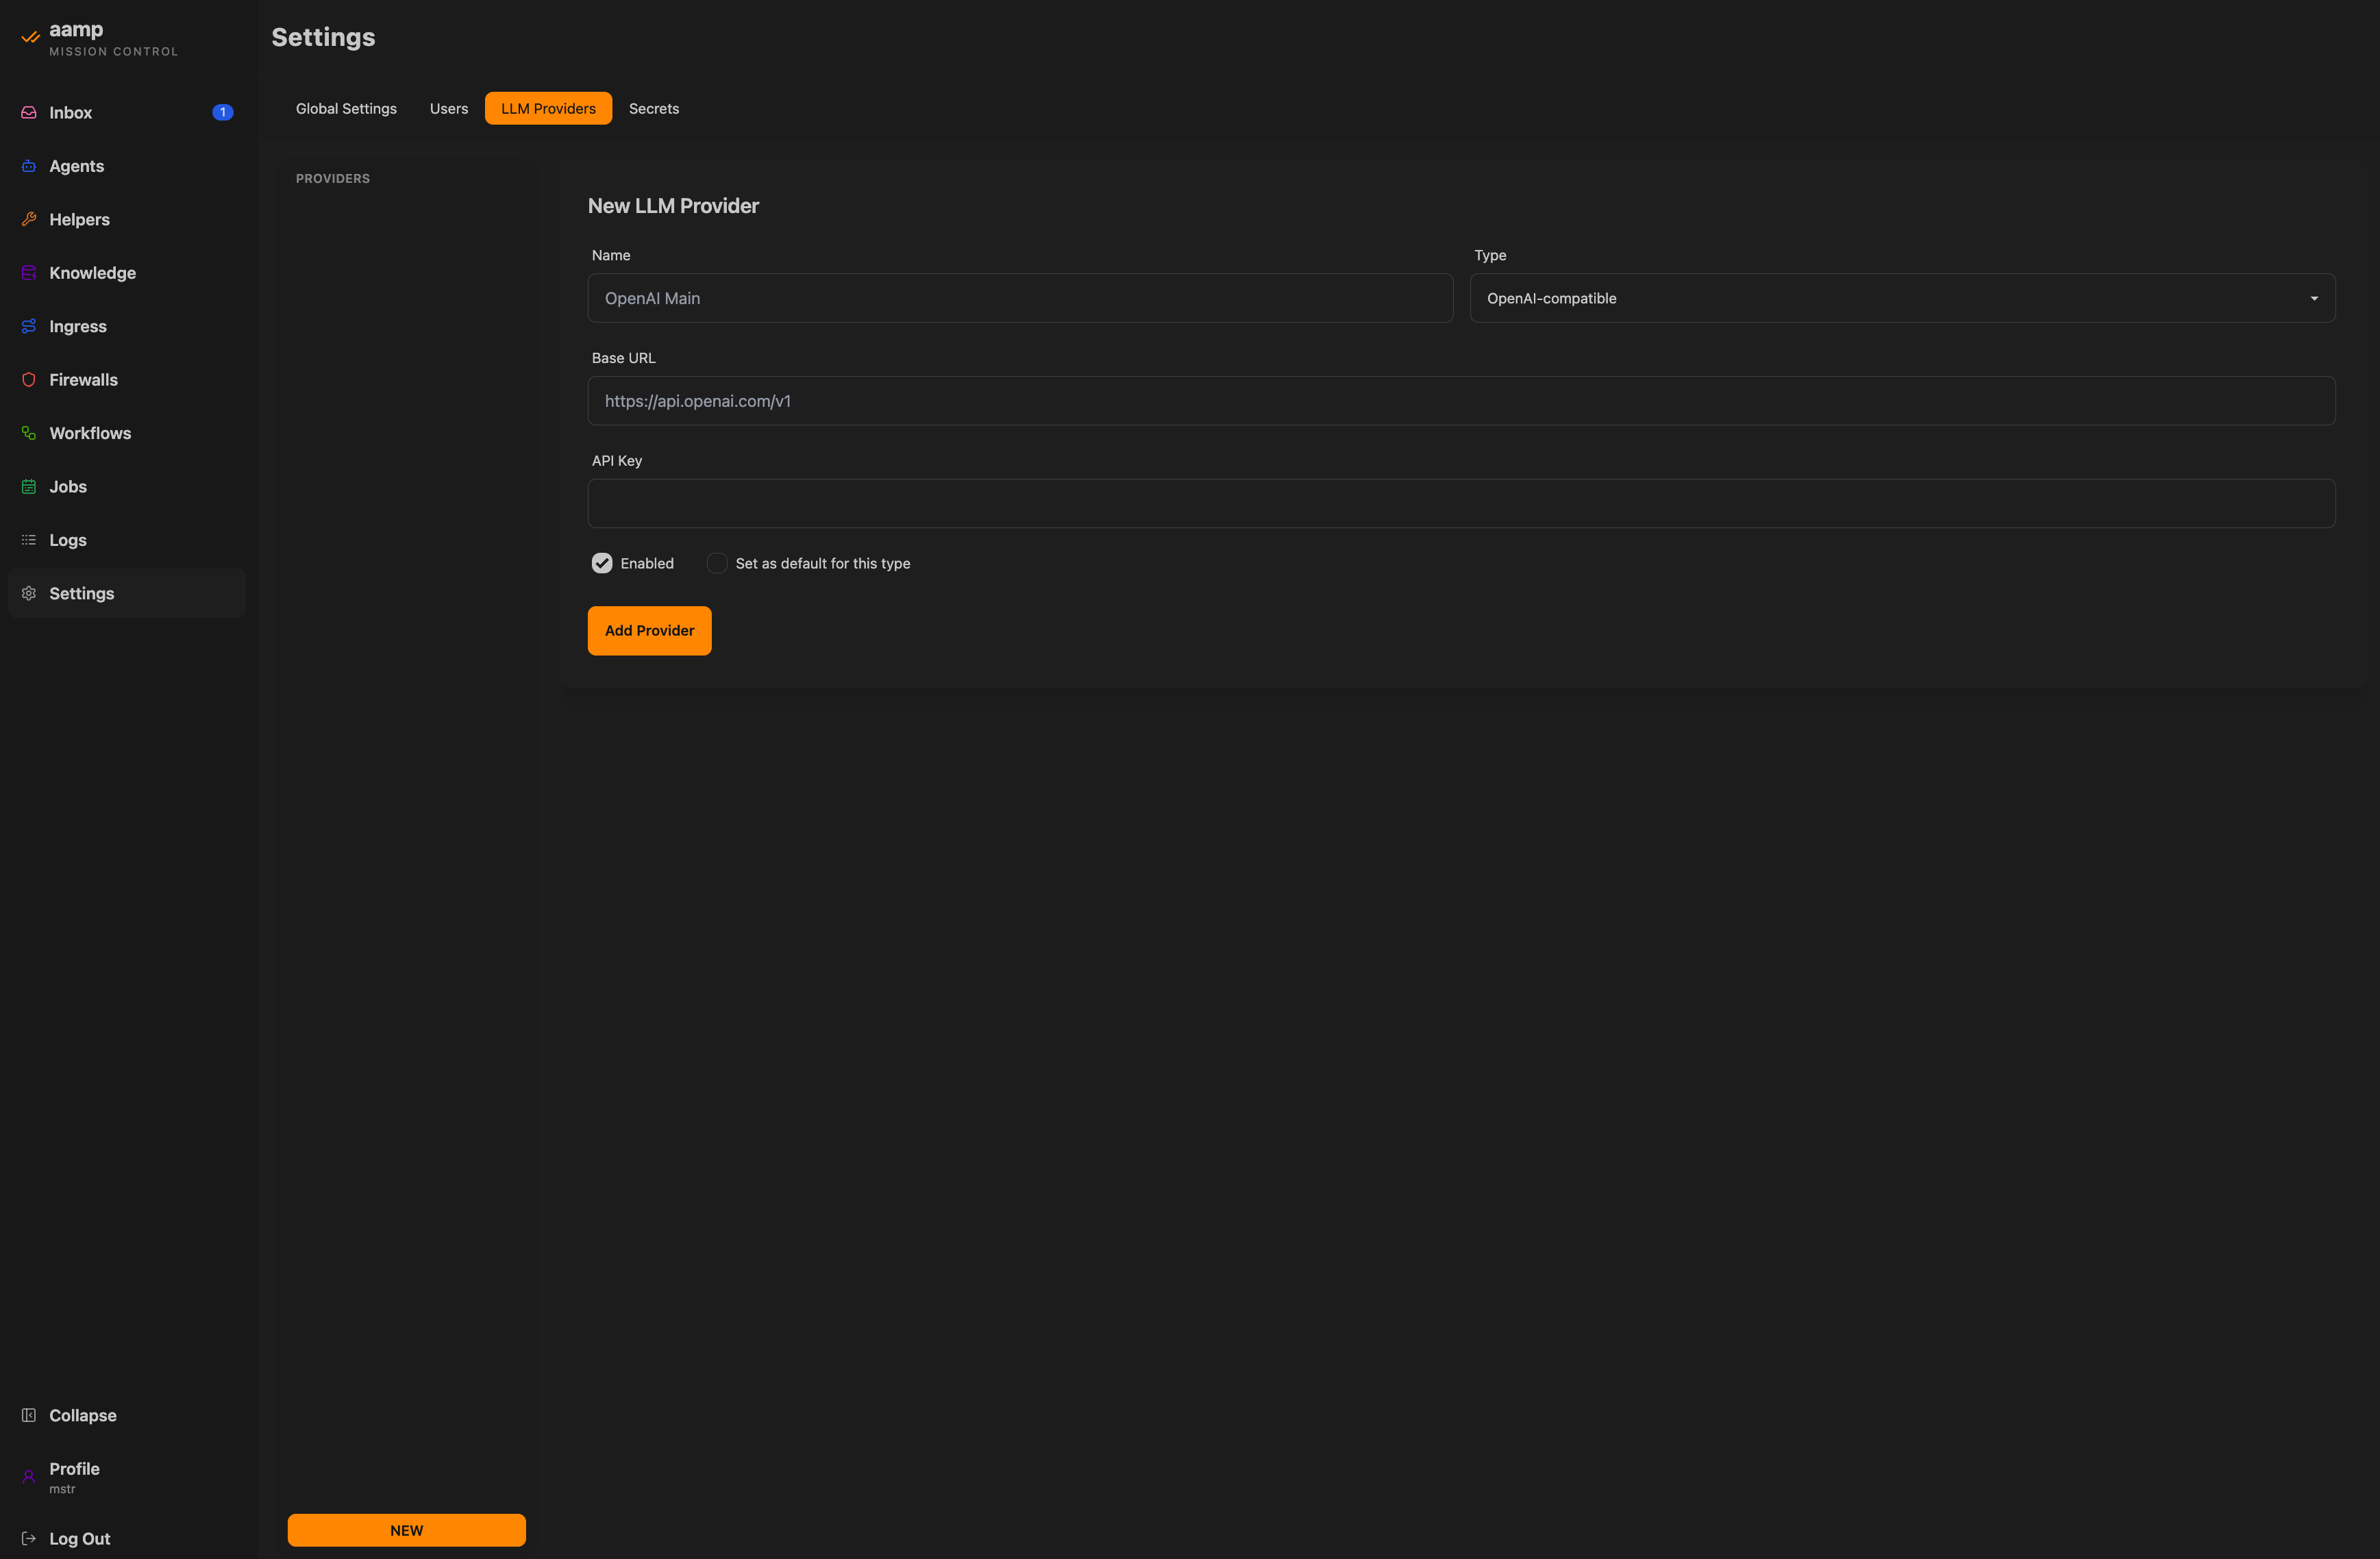Click the NEW provider button

point(407,1531)
